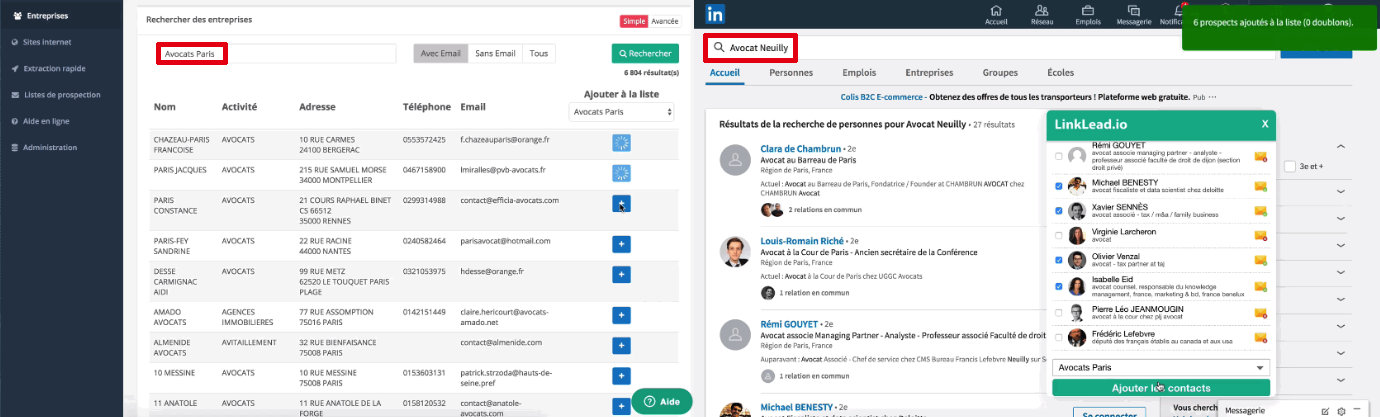This screenshot has width=1380, height=417.
Task: Open the Emplois briefcase icon
Action: click(1087, 10)
